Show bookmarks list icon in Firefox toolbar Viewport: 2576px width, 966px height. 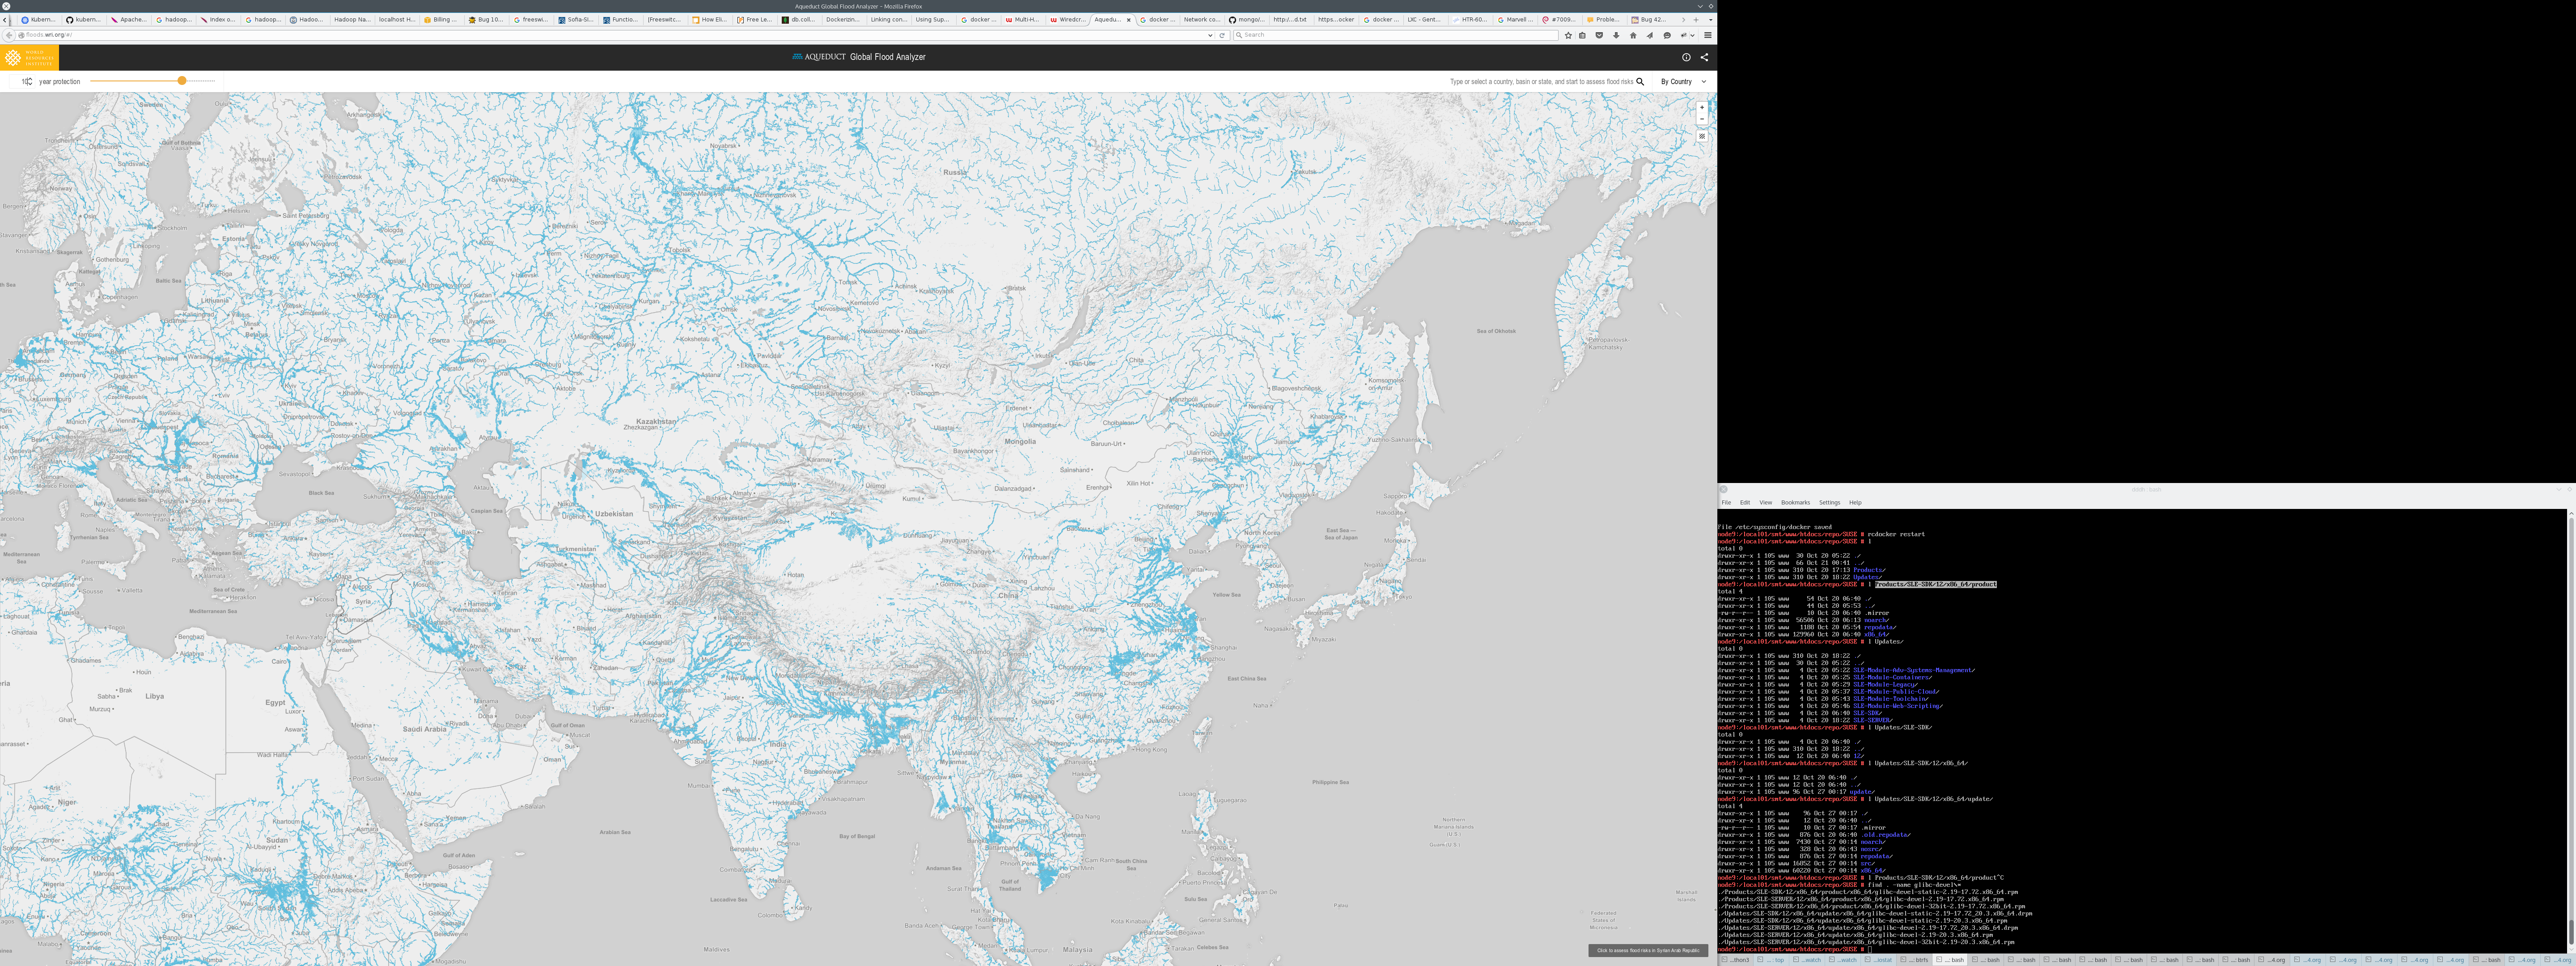coord(1582,35)
